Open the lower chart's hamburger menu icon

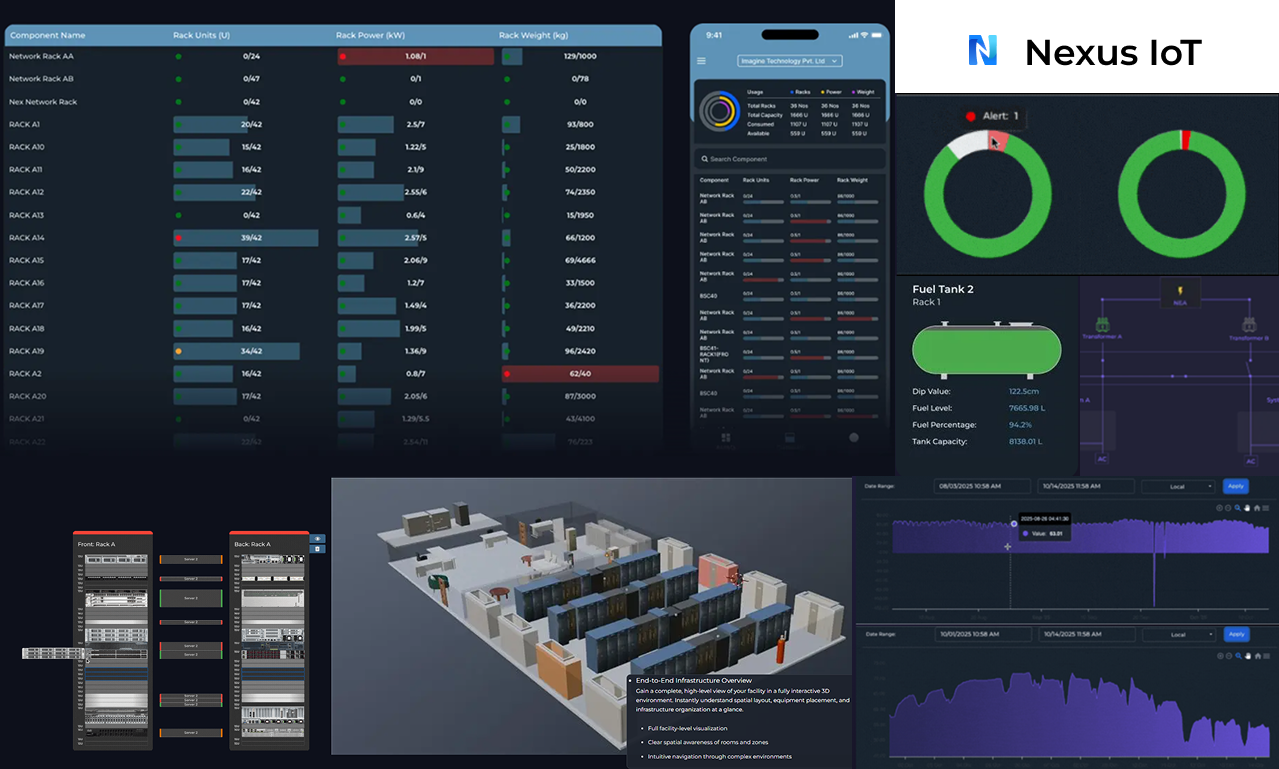(x=1266, y=656)
